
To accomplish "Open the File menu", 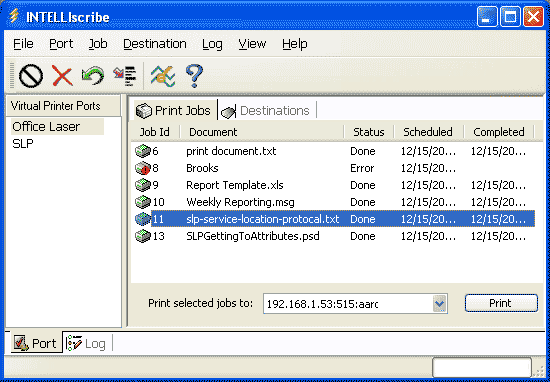I will tap(23, 44).
